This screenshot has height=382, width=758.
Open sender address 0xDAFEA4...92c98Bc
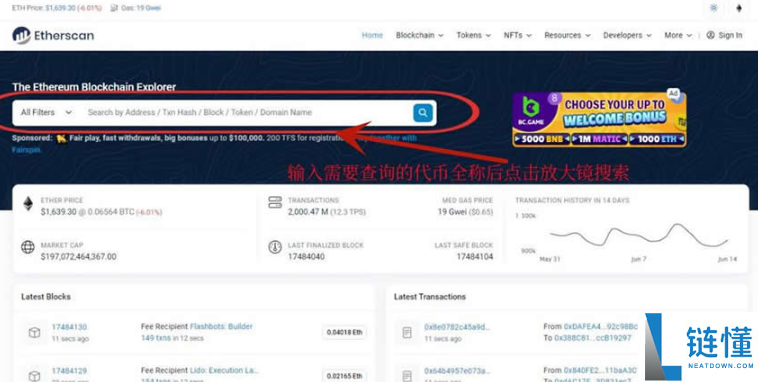coord(601,326)
